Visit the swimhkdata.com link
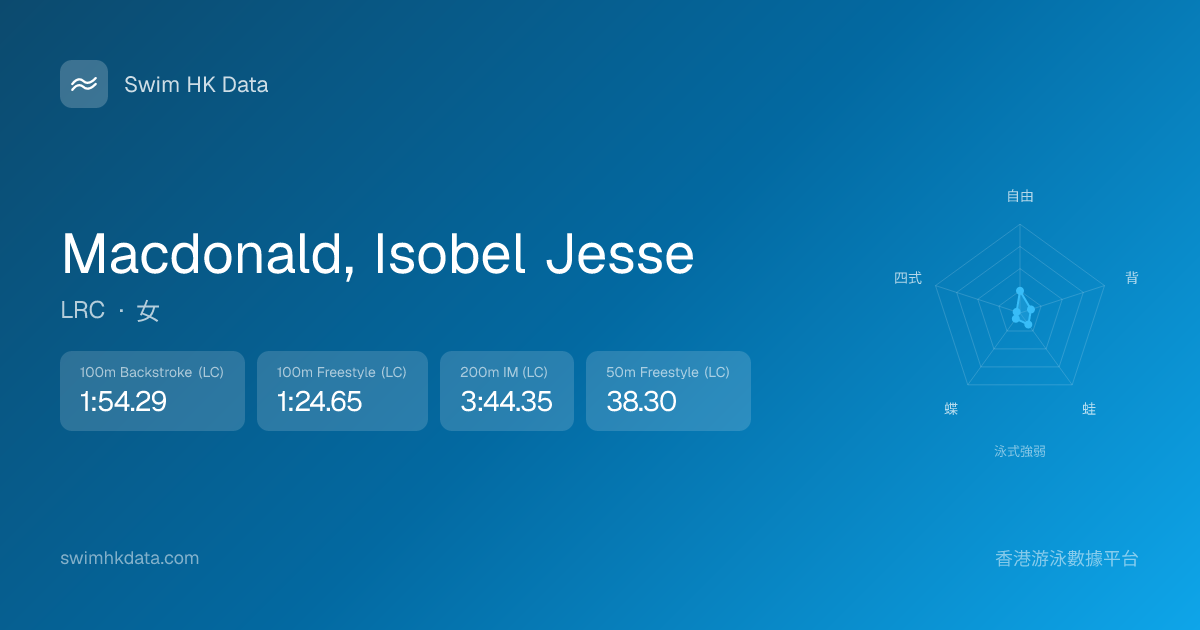Screen dimensions: 1200x630 pos(129,558)
